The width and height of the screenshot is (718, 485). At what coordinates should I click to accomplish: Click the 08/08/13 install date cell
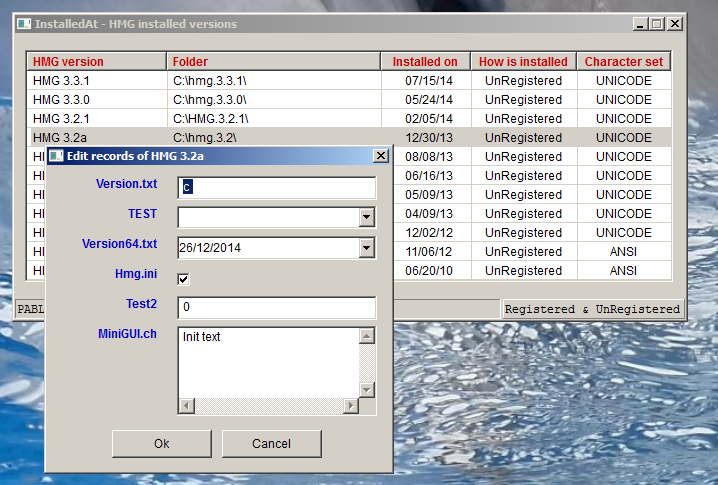coord(429,157)
